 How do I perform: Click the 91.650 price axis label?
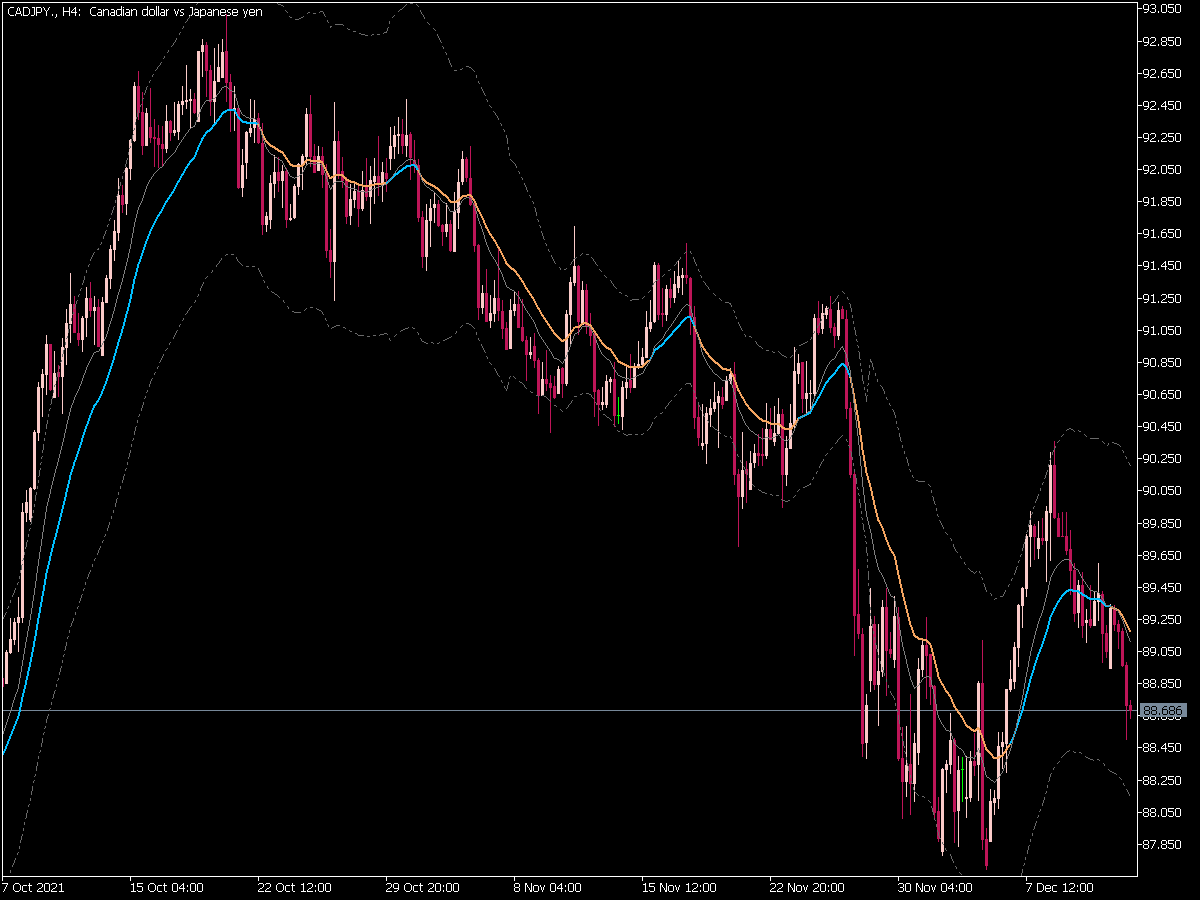click(x=1163, y=233)
